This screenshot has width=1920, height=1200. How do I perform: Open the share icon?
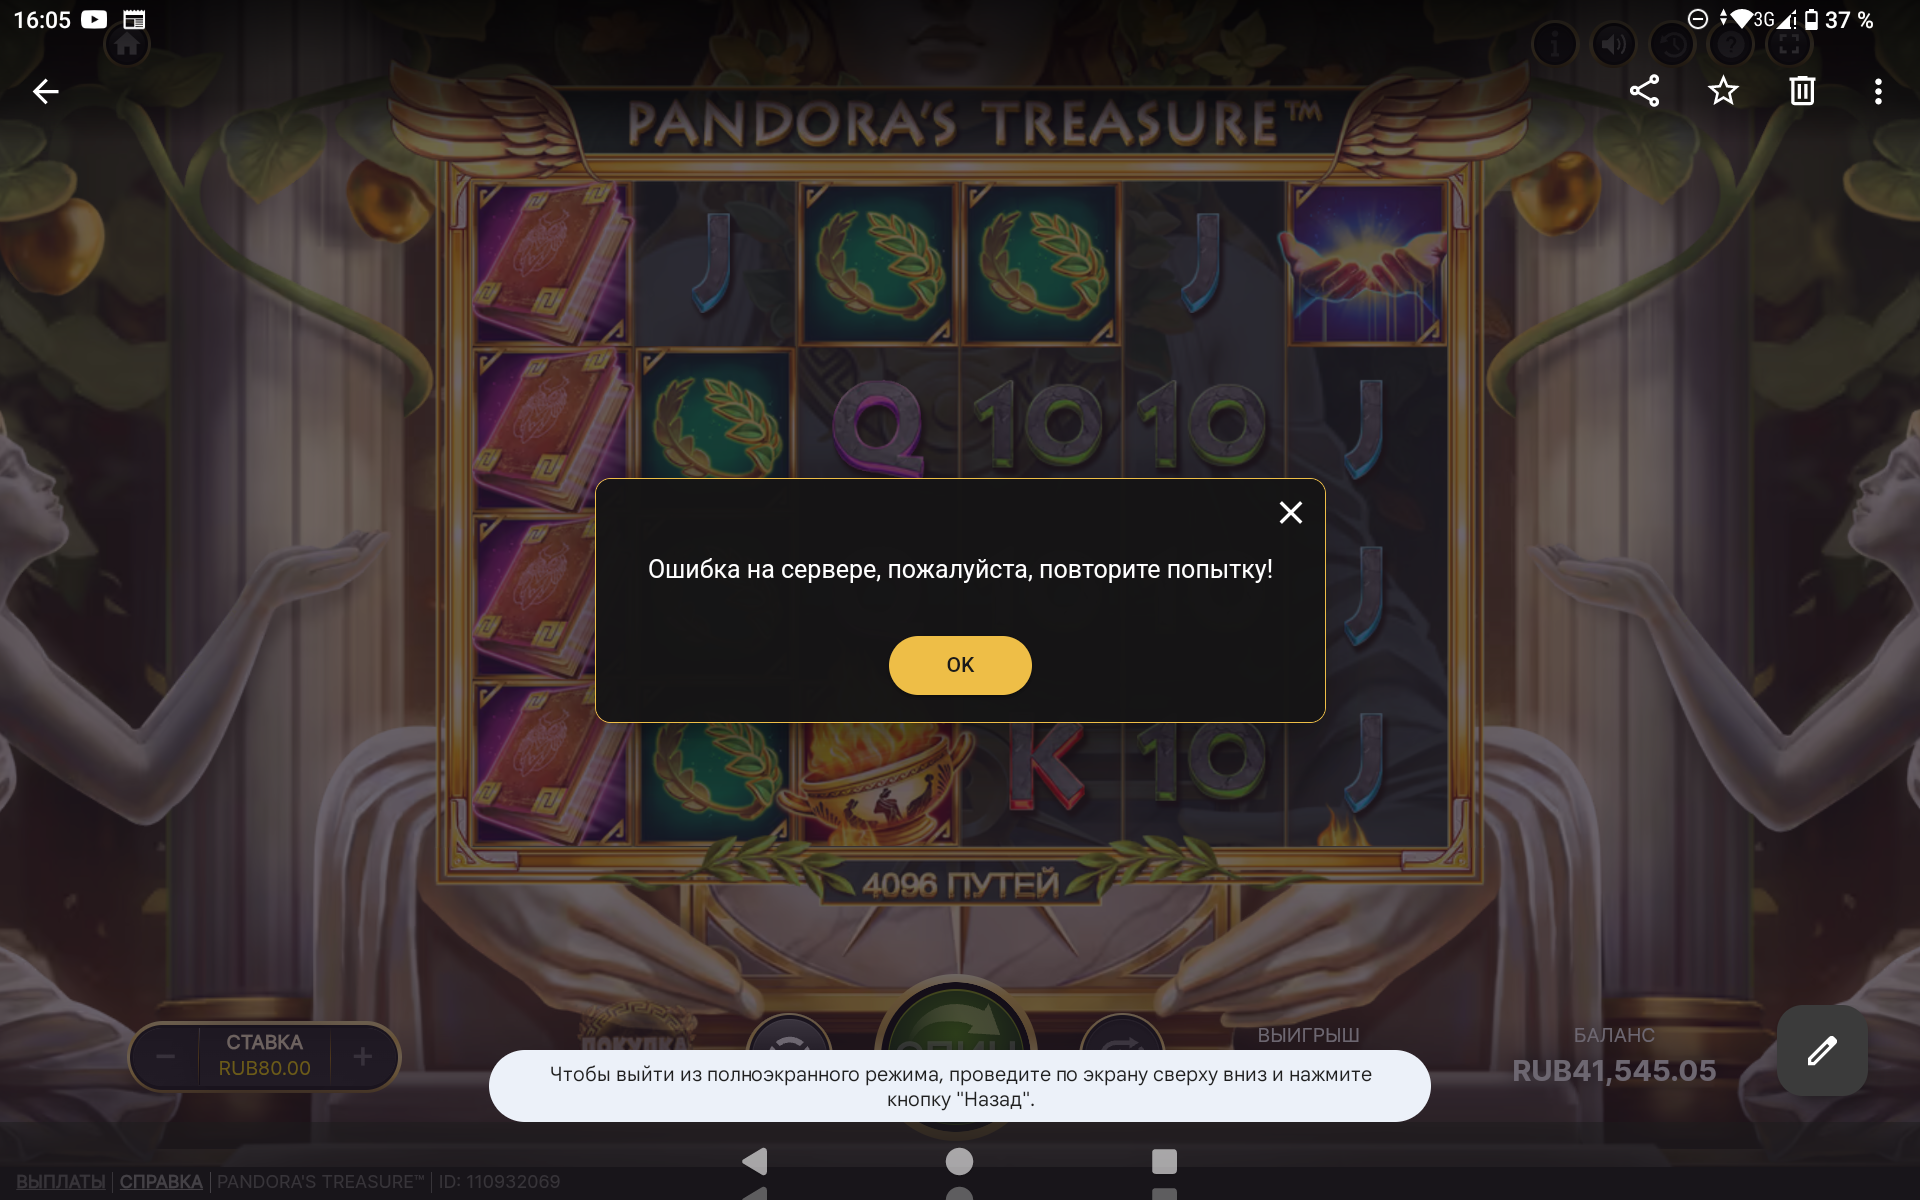(1644, 91)
